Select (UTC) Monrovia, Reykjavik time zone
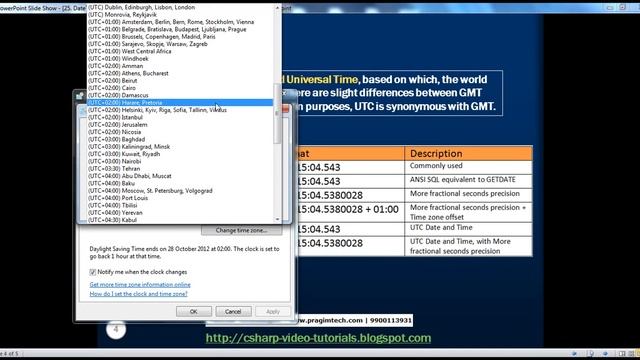This screenshot has width=640, height=360. click(x=180, y=15)
